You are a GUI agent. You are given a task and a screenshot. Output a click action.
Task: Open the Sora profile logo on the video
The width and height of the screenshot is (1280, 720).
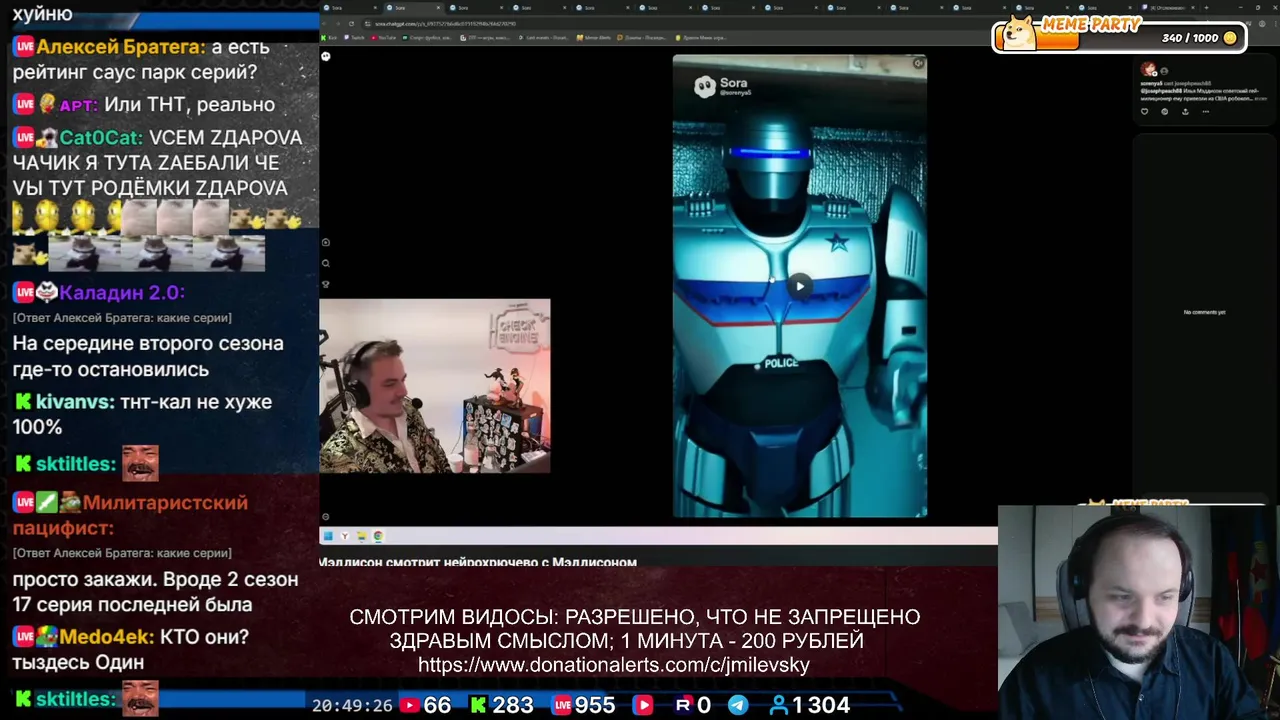[705, 87]
